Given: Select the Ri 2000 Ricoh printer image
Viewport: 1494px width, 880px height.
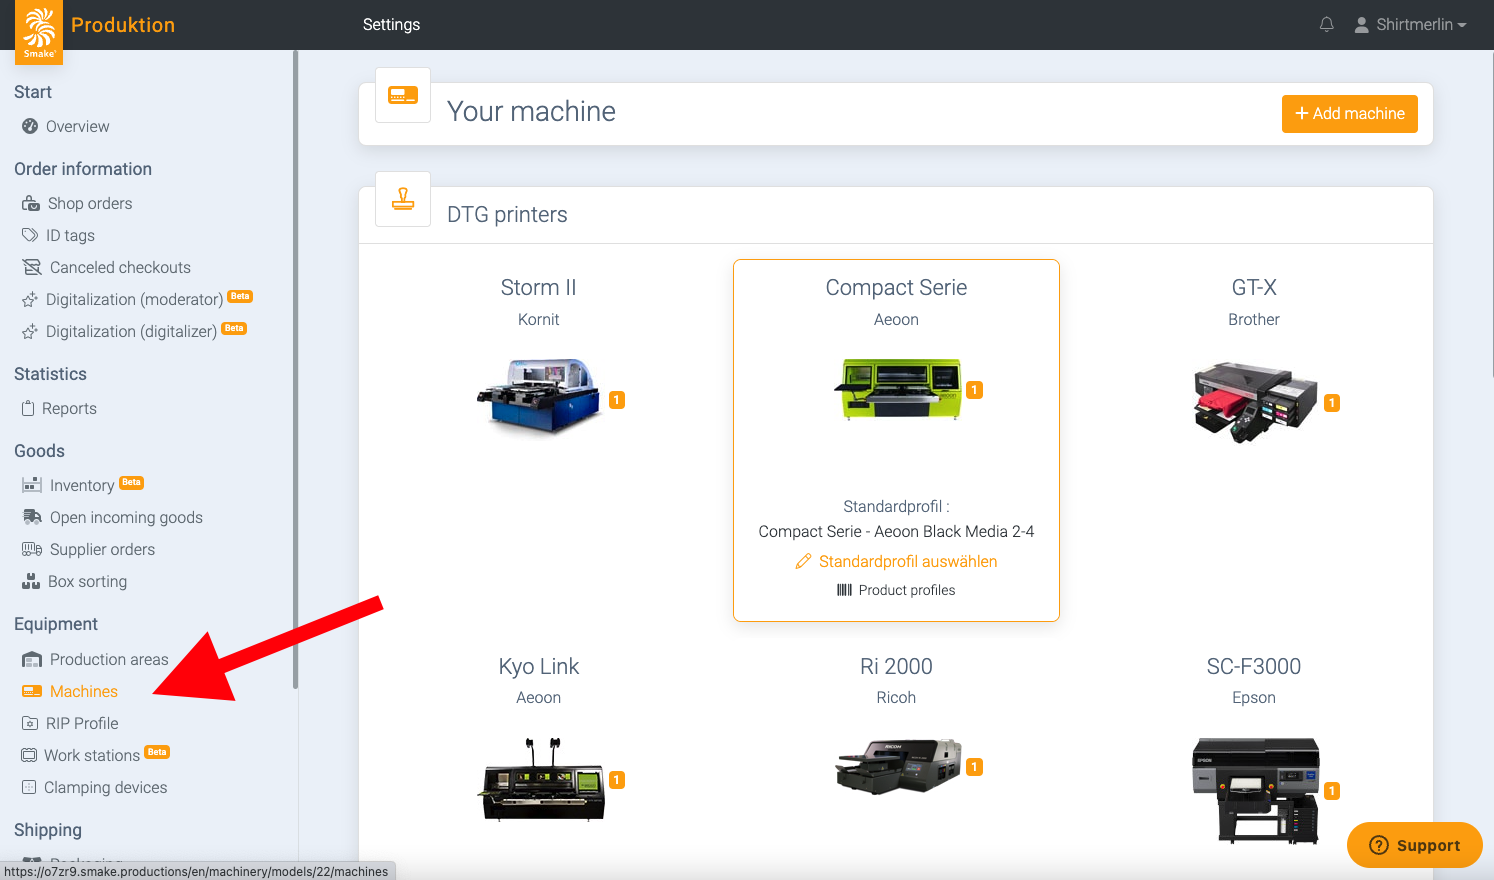Looking at the screenshot, I should click(x=898, y=767).
